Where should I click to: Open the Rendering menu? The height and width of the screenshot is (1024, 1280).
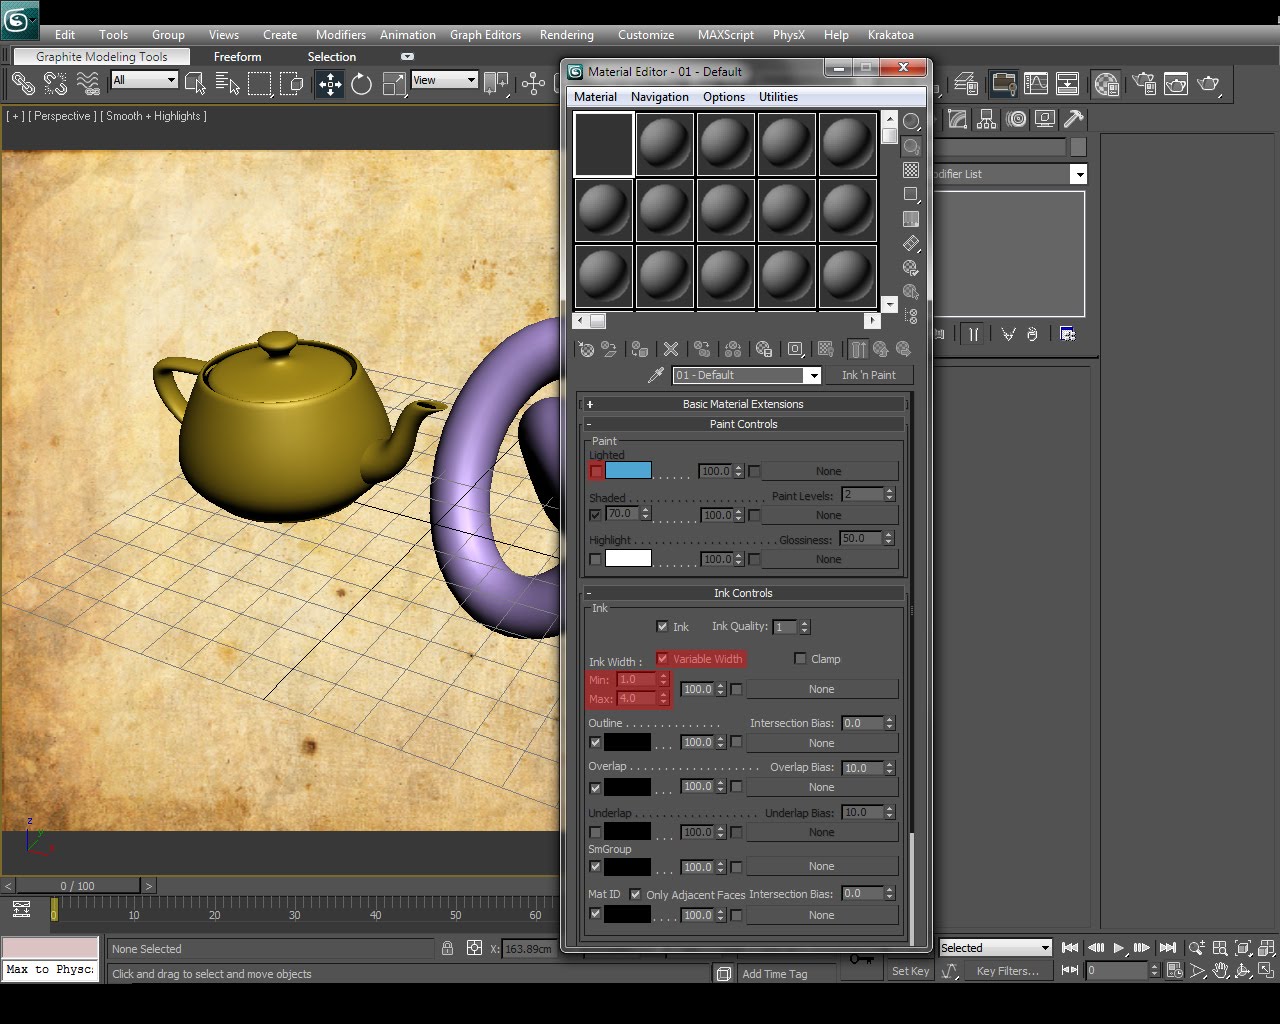566,34
